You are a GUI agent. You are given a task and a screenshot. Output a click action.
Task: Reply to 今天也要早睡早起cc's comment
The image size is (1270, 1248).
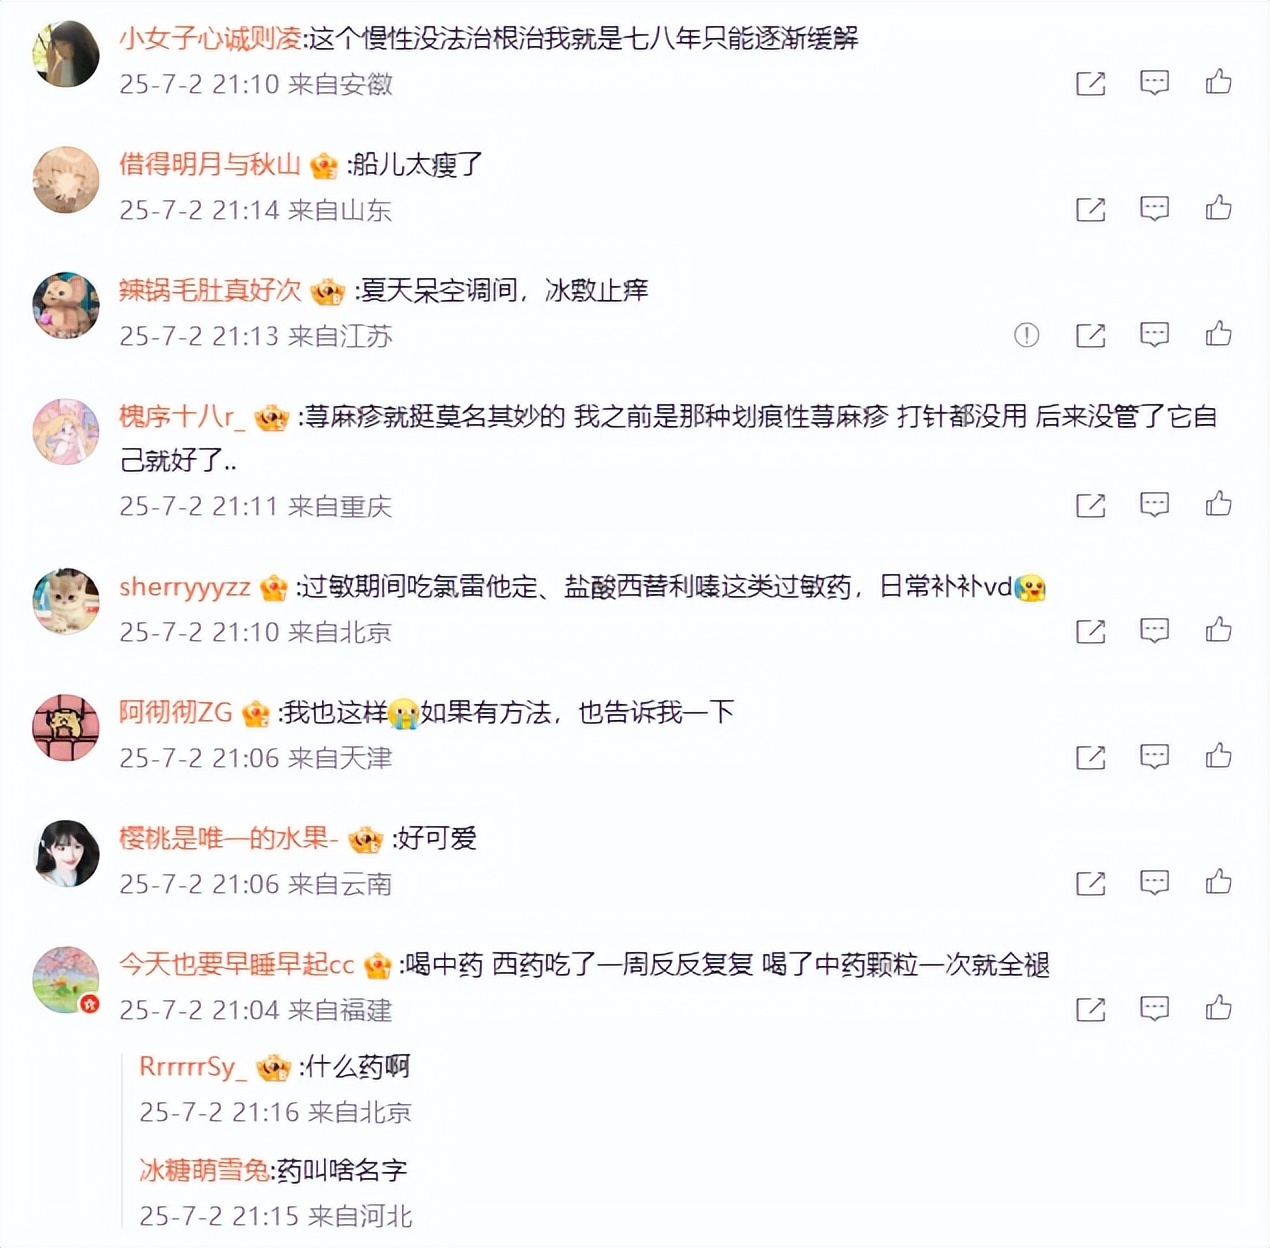1154,1009
